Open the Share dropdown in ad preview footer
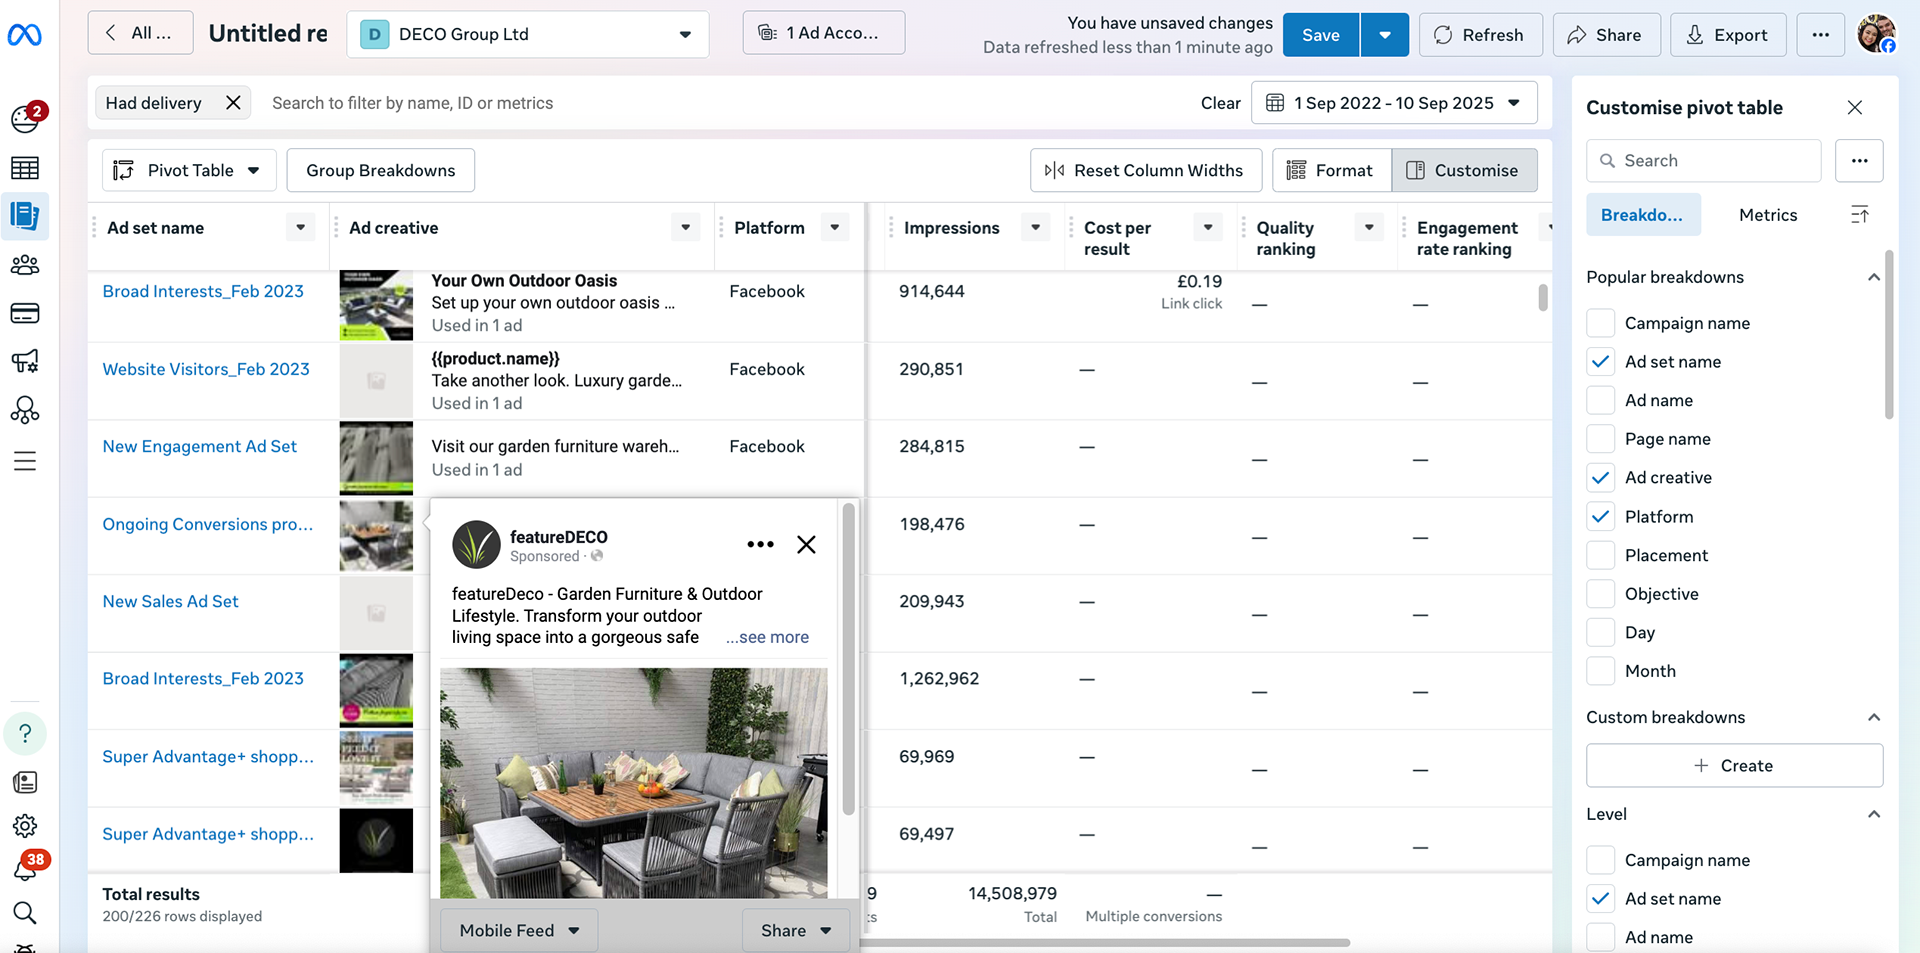 (796, 931)
